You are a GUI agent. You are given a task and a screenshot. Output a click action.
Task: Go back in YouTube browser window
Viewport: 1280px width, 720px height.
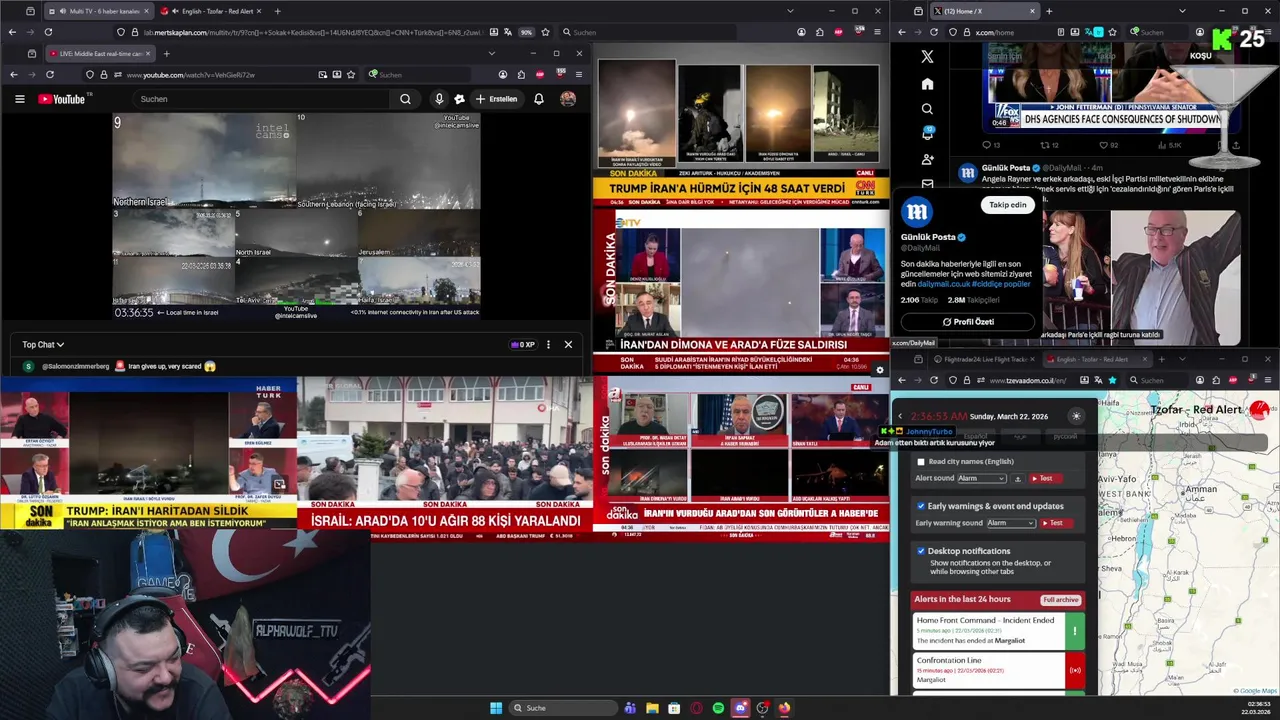click(14, 75)
